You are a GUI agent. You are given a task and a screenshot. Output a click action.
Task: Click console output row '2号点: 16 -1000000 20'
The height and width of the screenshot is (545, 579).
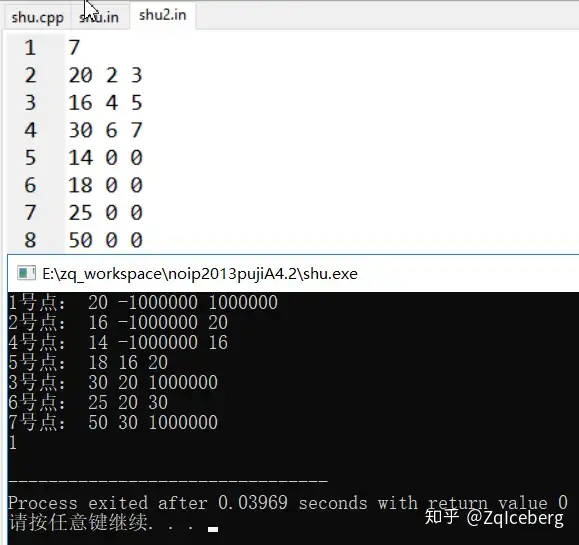(x=118, y=323)
